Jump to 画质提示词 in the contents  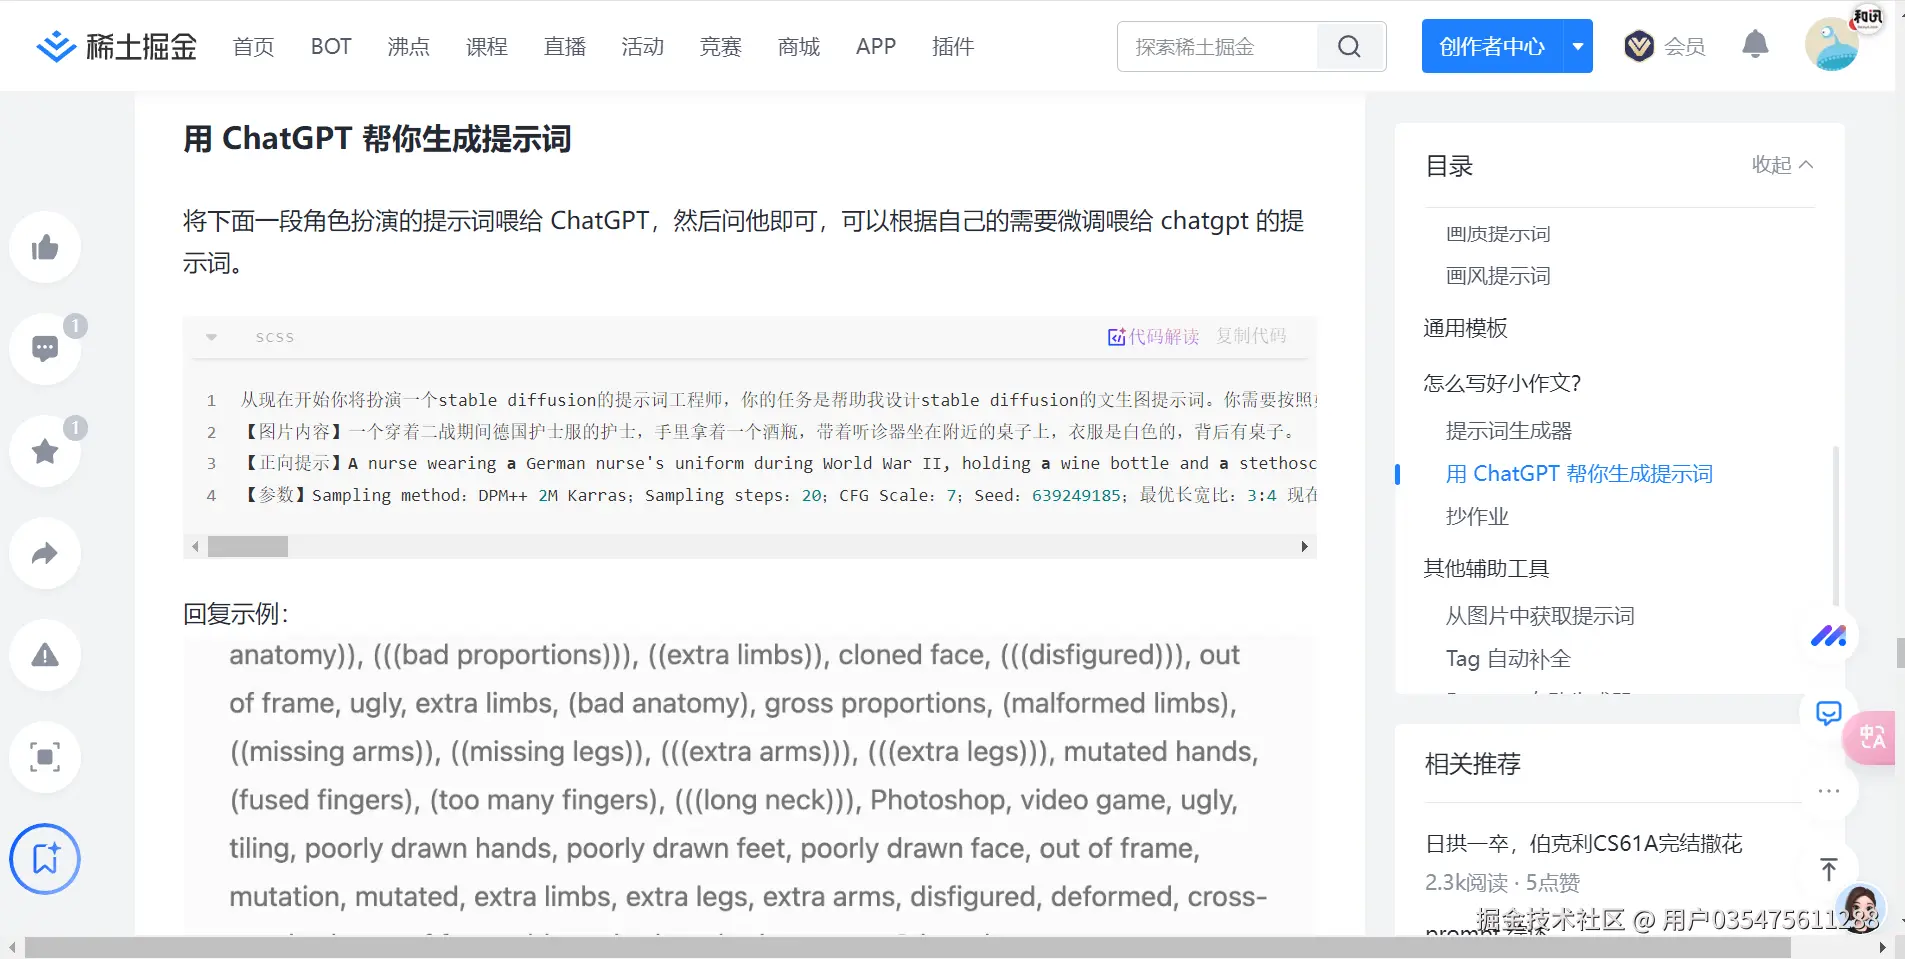(x=1498, y=234)
